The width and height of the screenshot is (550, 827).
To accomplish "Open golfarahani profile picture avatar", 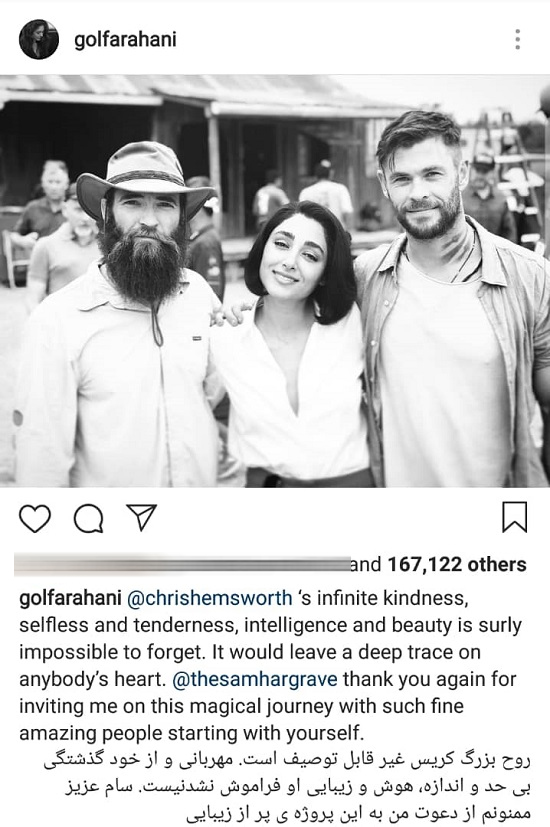I will [x=38, y=40].
